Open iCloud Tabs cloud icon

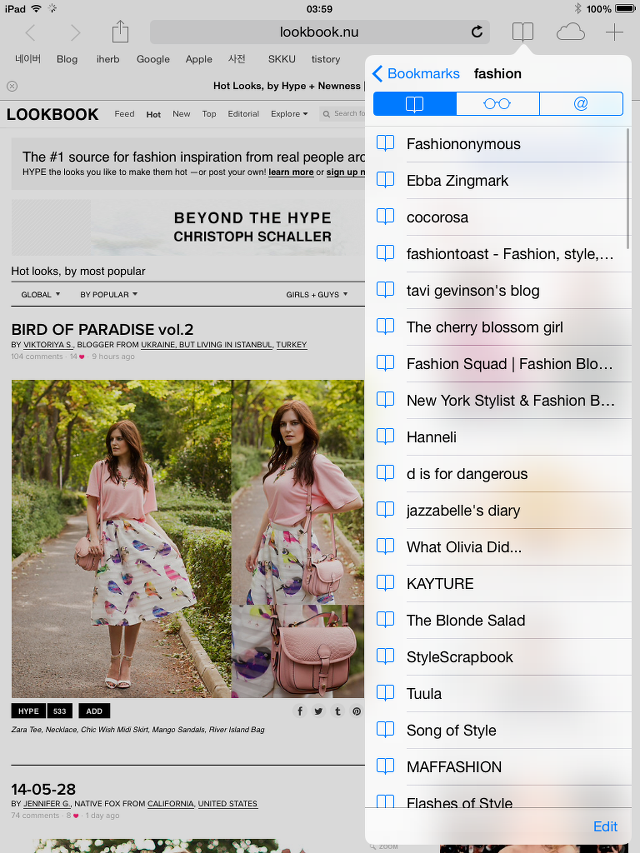(x=570, y=32)
